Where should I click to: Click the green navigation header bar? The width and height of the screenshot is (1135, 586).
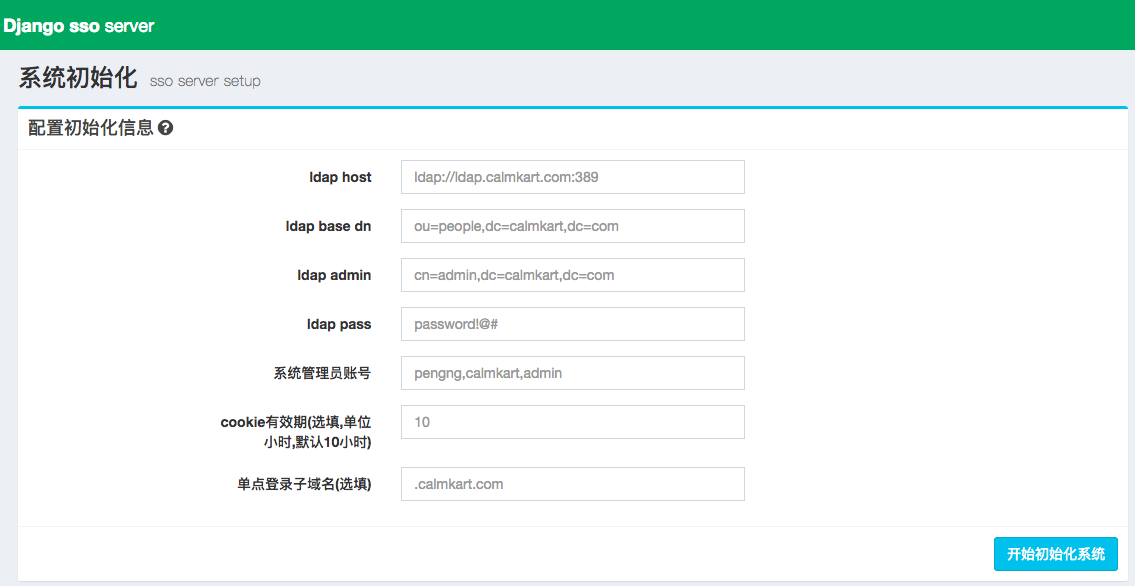coord(600,25)
